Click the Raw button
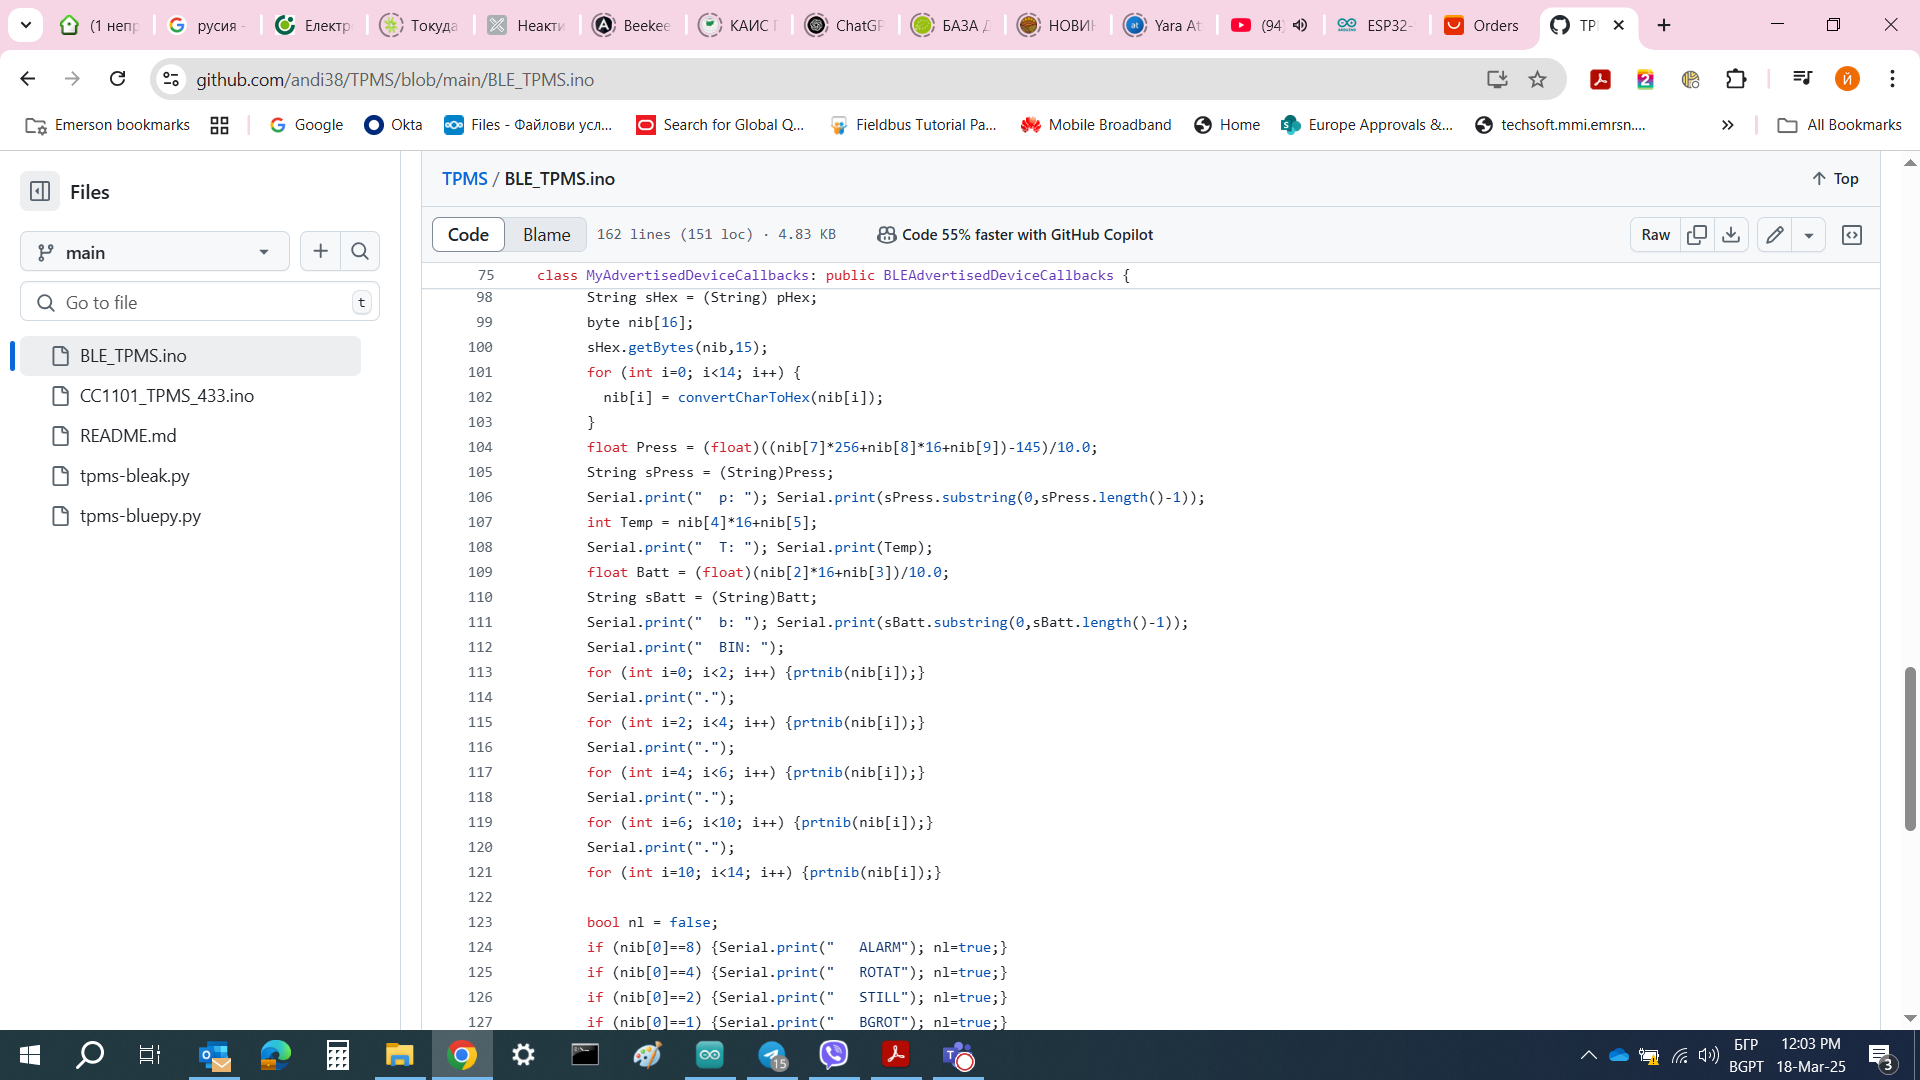 pyautogui.click(x=1655, y=235)
